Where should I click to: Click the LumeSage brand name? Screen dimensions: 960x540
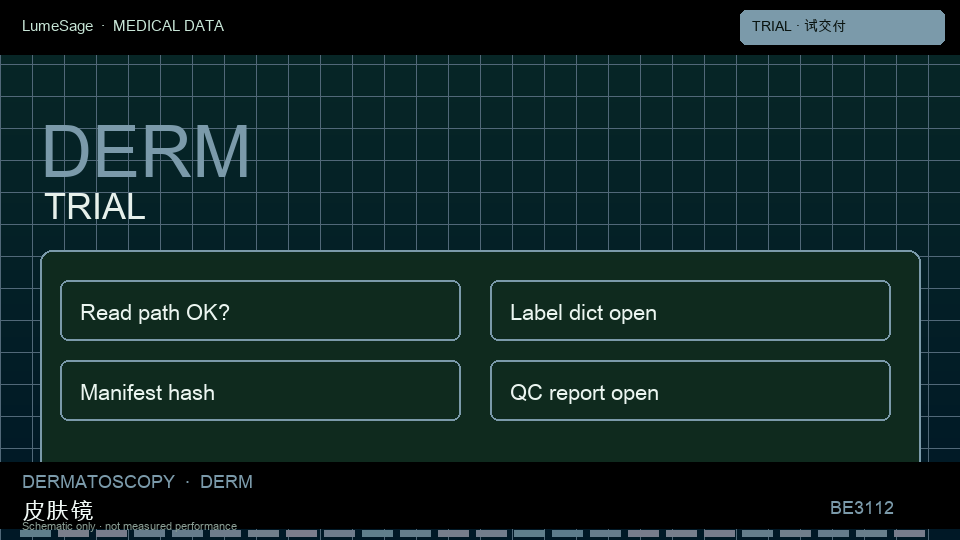[58, 26]
